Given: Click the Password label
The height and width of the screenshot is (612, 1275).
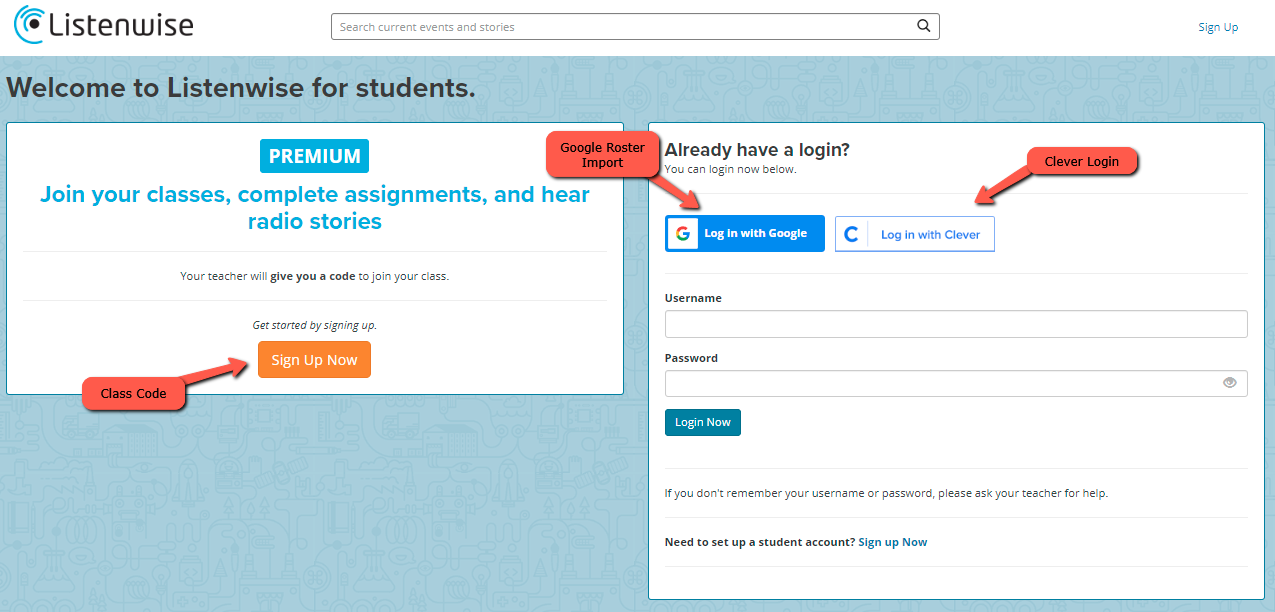Looking at the screenshot, I should point(691,358).
